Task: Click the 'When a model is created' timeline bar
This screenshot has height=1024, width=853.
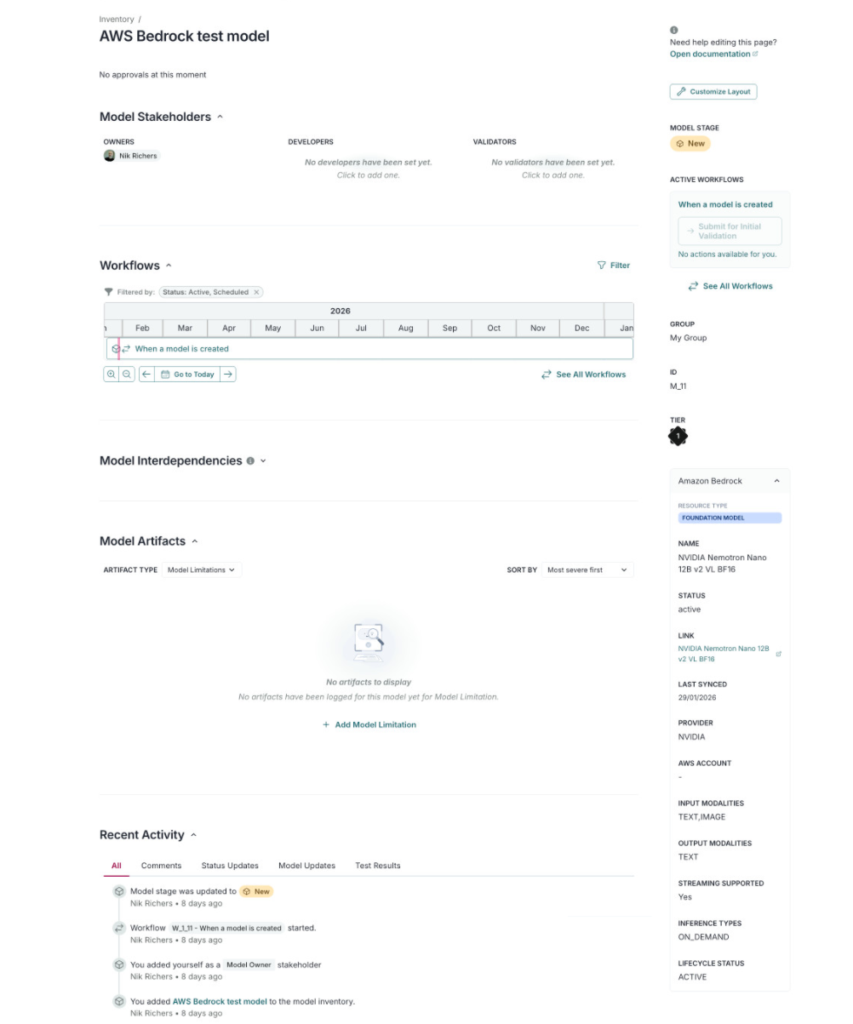Action: [182, 349]
